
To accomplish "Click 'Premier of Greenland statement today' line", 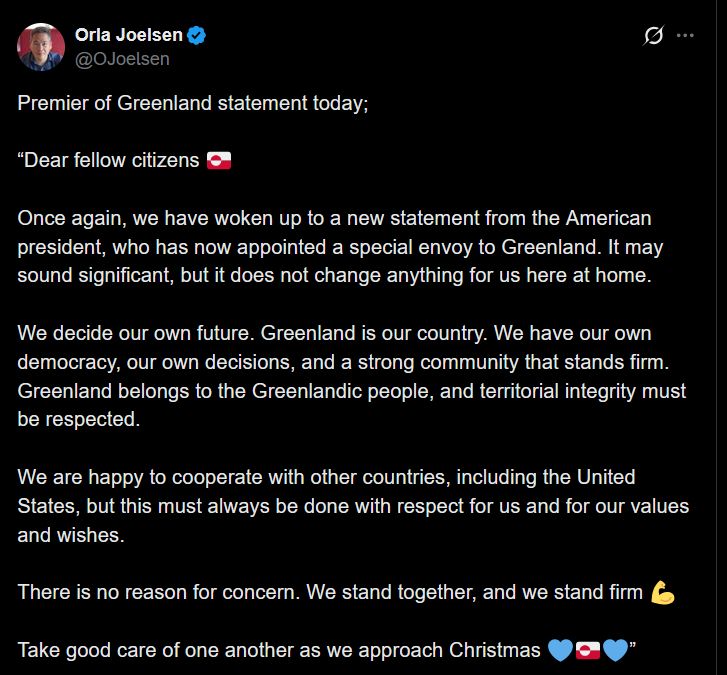I will click(193, 104).
